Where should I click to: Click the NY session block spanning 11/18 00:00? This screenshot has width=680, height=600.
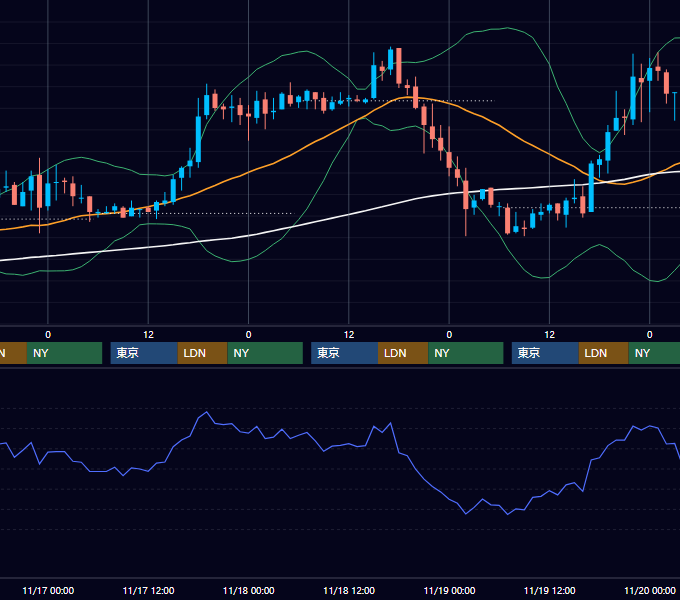265,353
